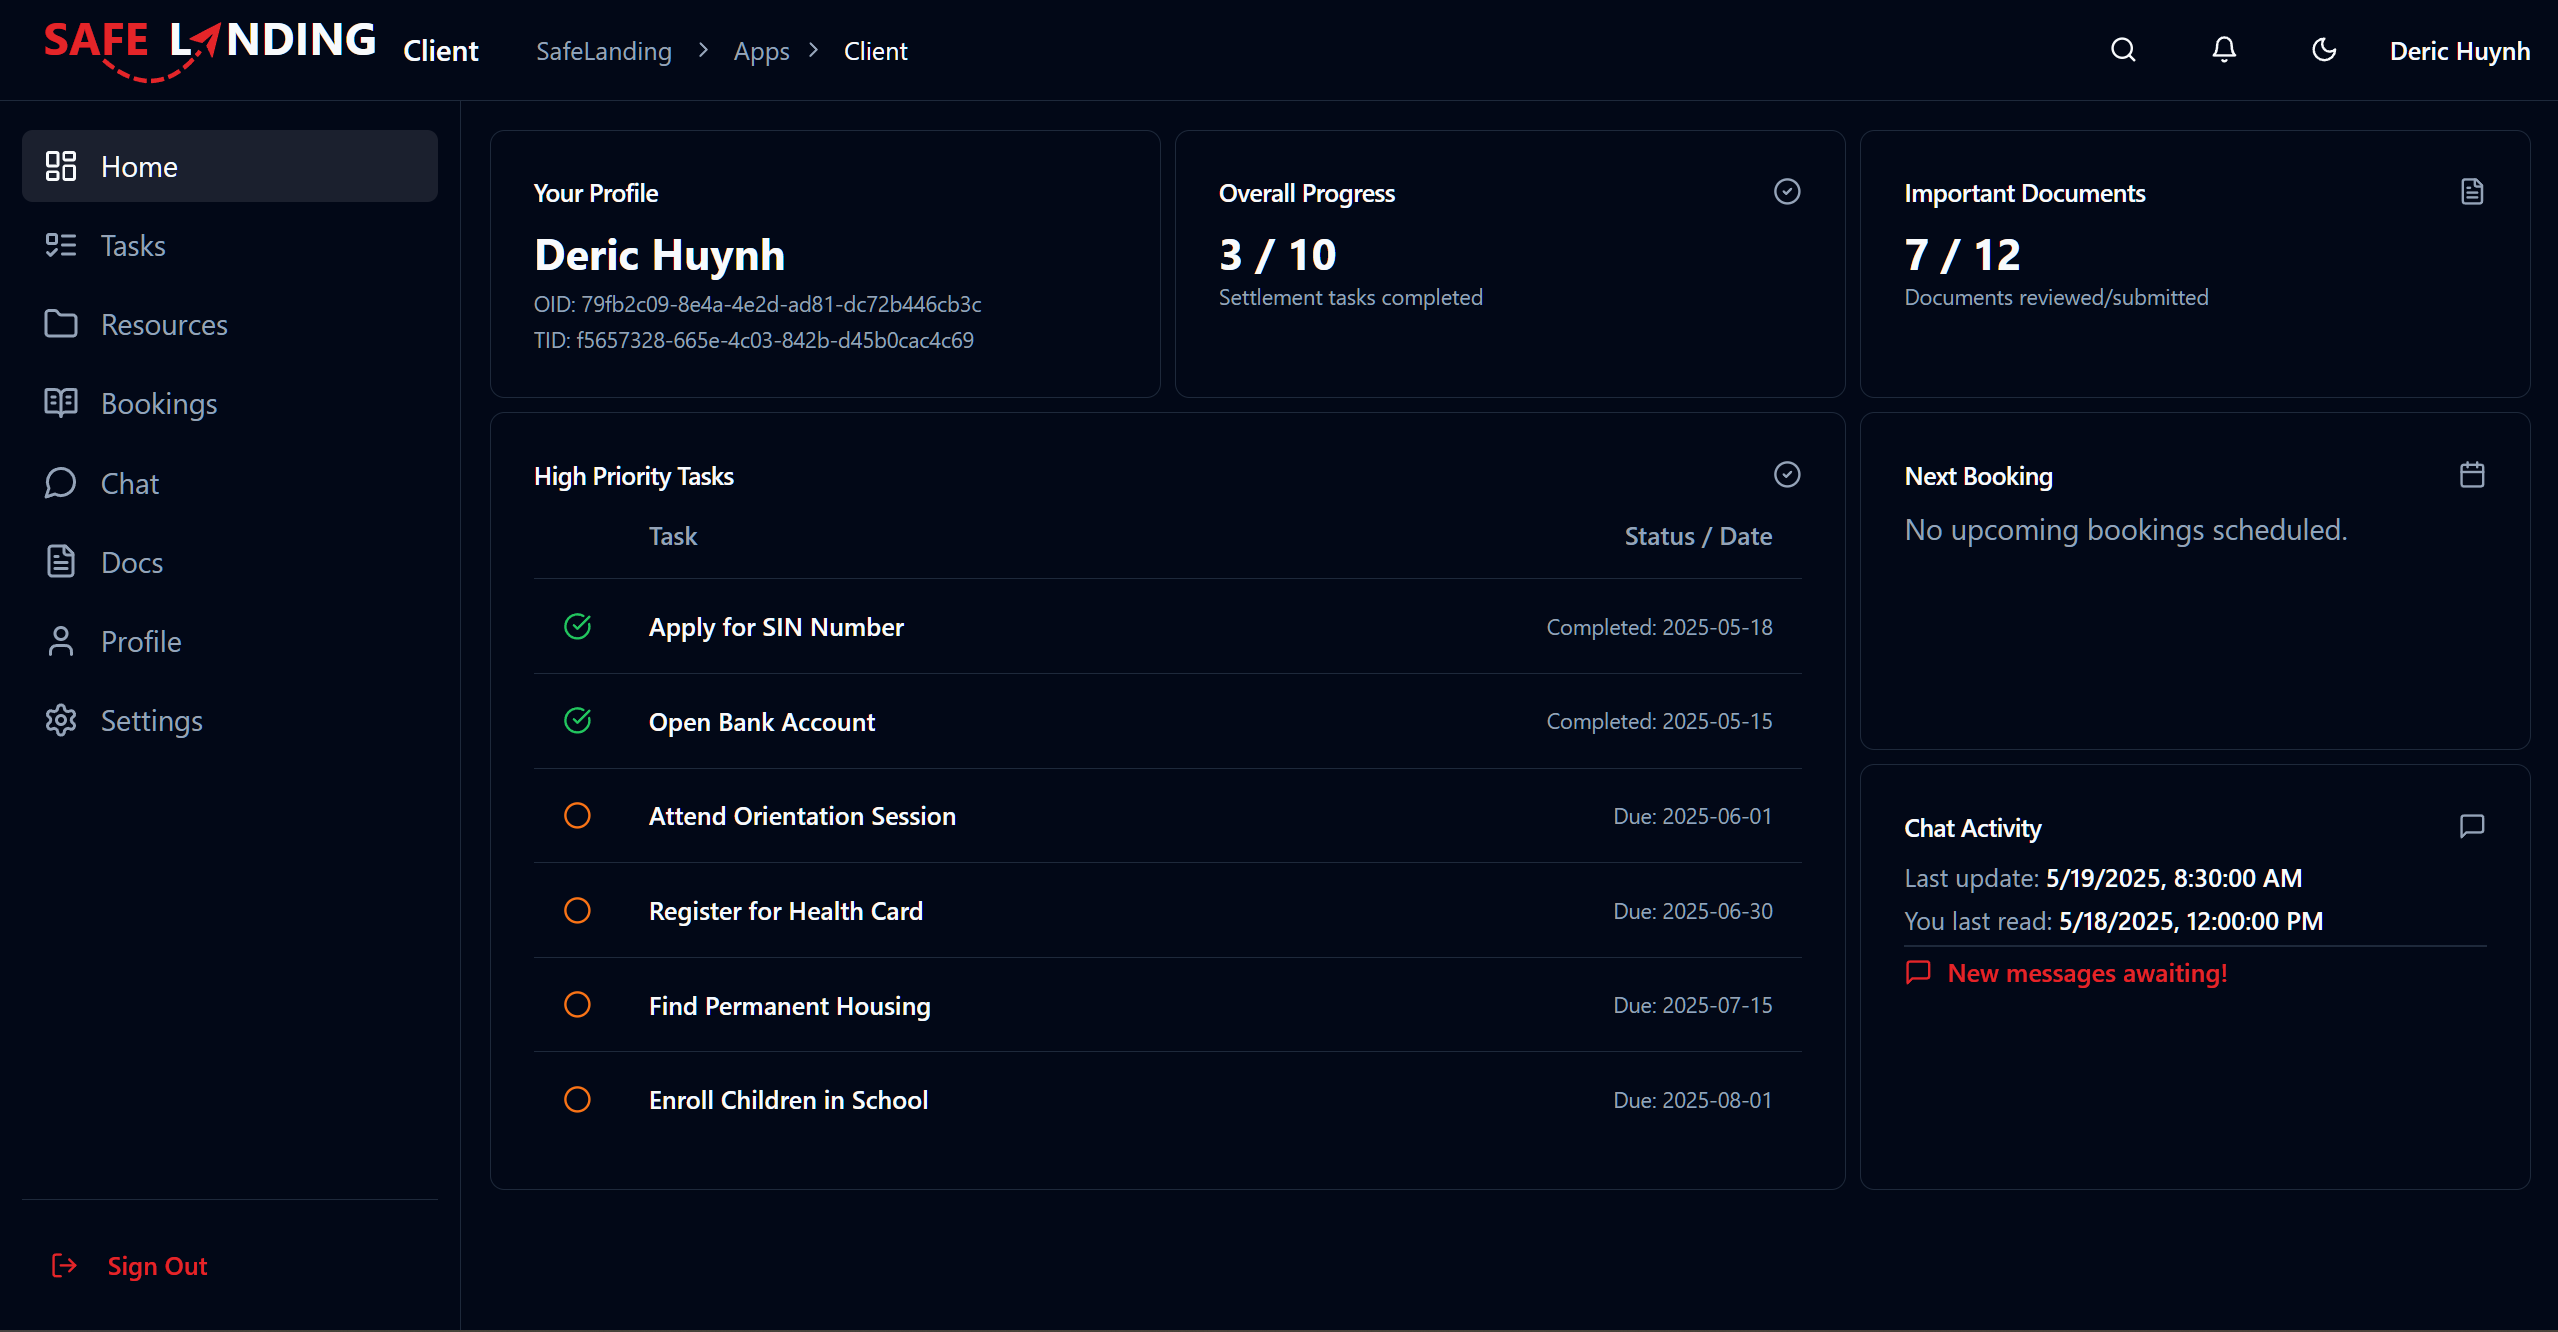Screen dimensions: 2558x1332
Task: Open the New messages awaiting link
Action: tap(2086, 973)
